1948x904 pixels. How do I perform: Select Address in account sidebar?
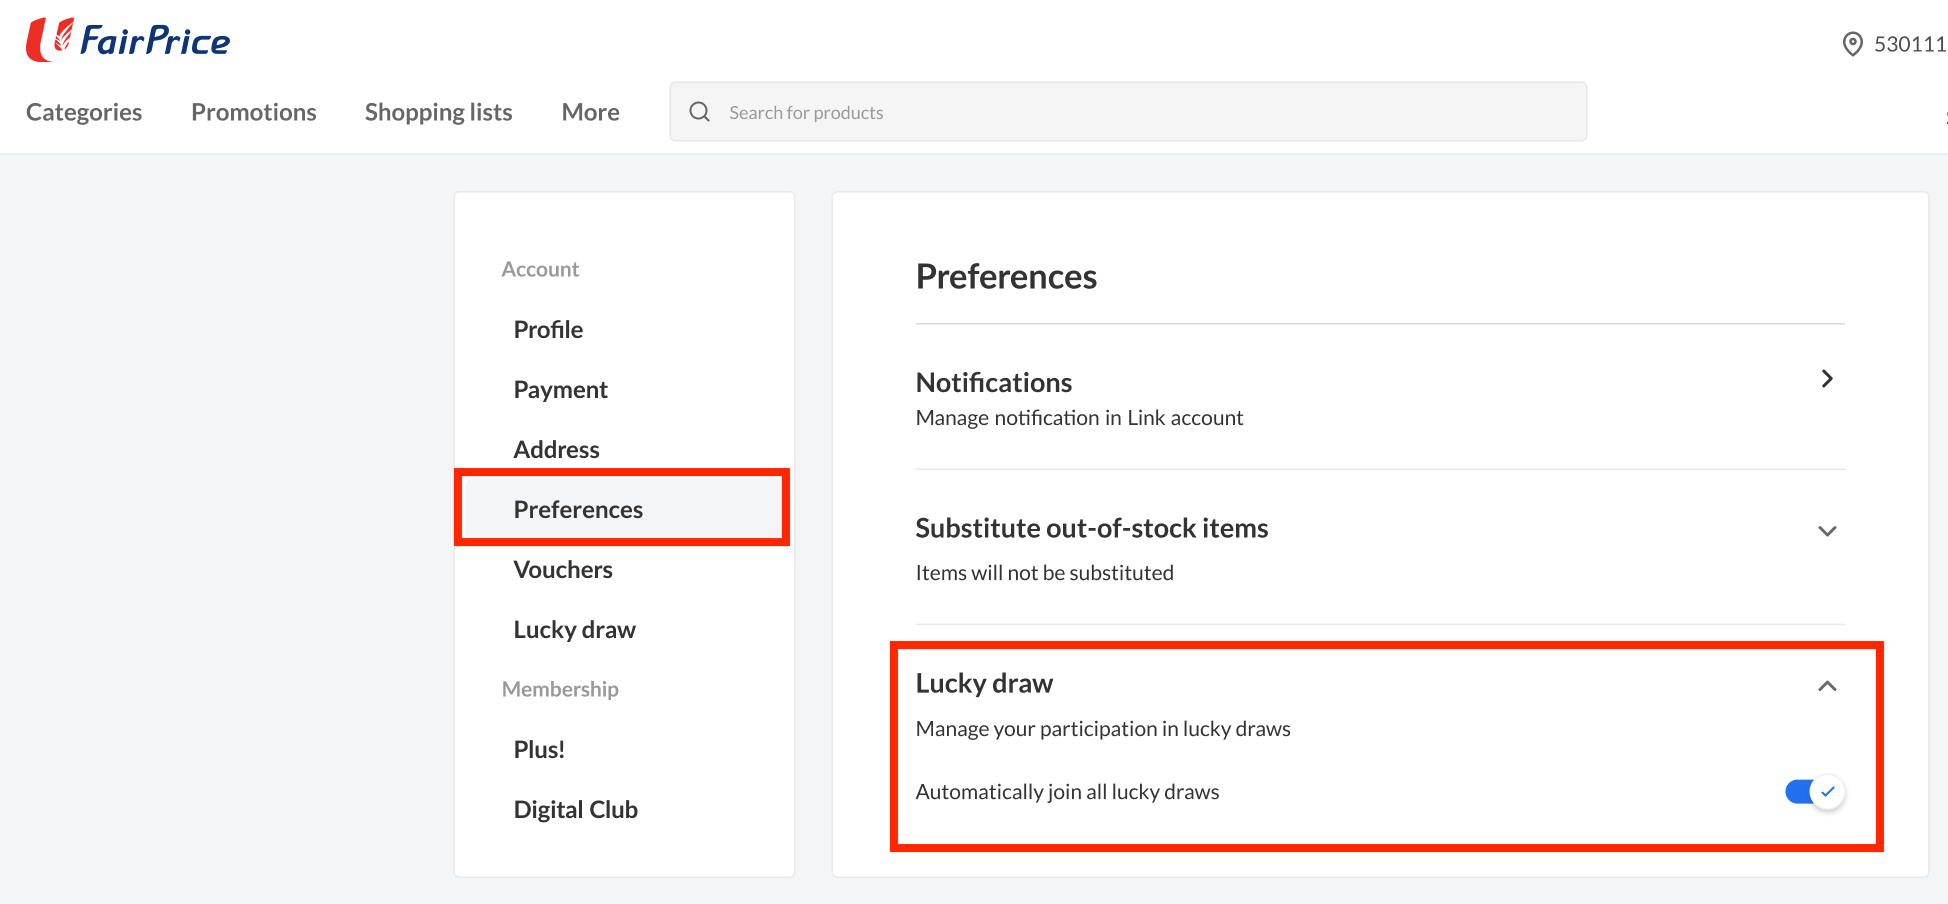pyautogui.click(x=557, y=450)
